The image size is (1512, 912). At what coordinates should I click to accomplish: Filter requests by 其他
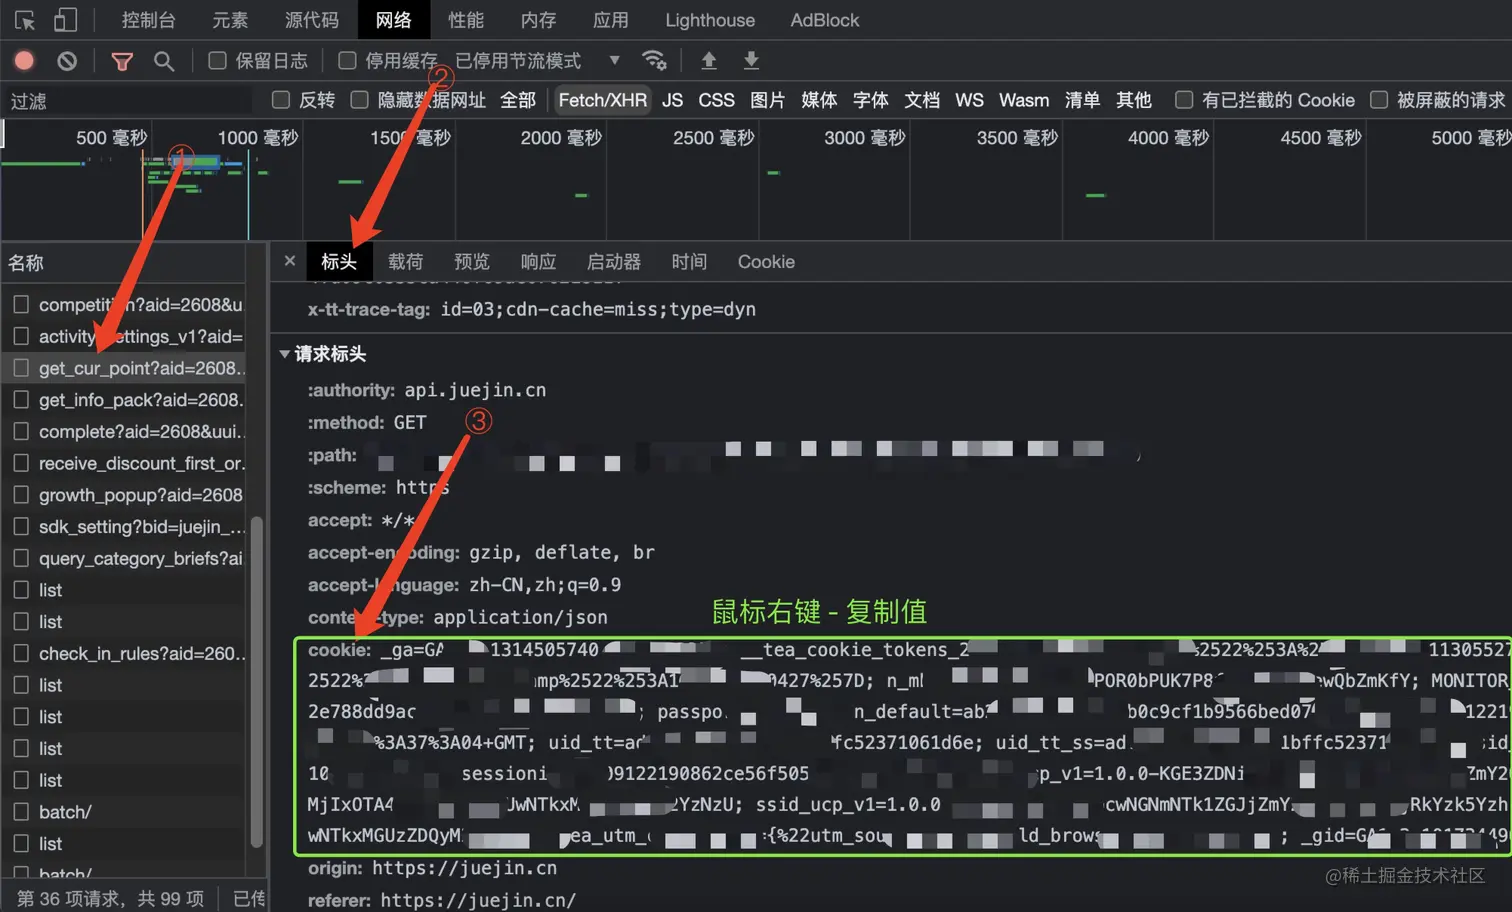[x=1134, y=100]
